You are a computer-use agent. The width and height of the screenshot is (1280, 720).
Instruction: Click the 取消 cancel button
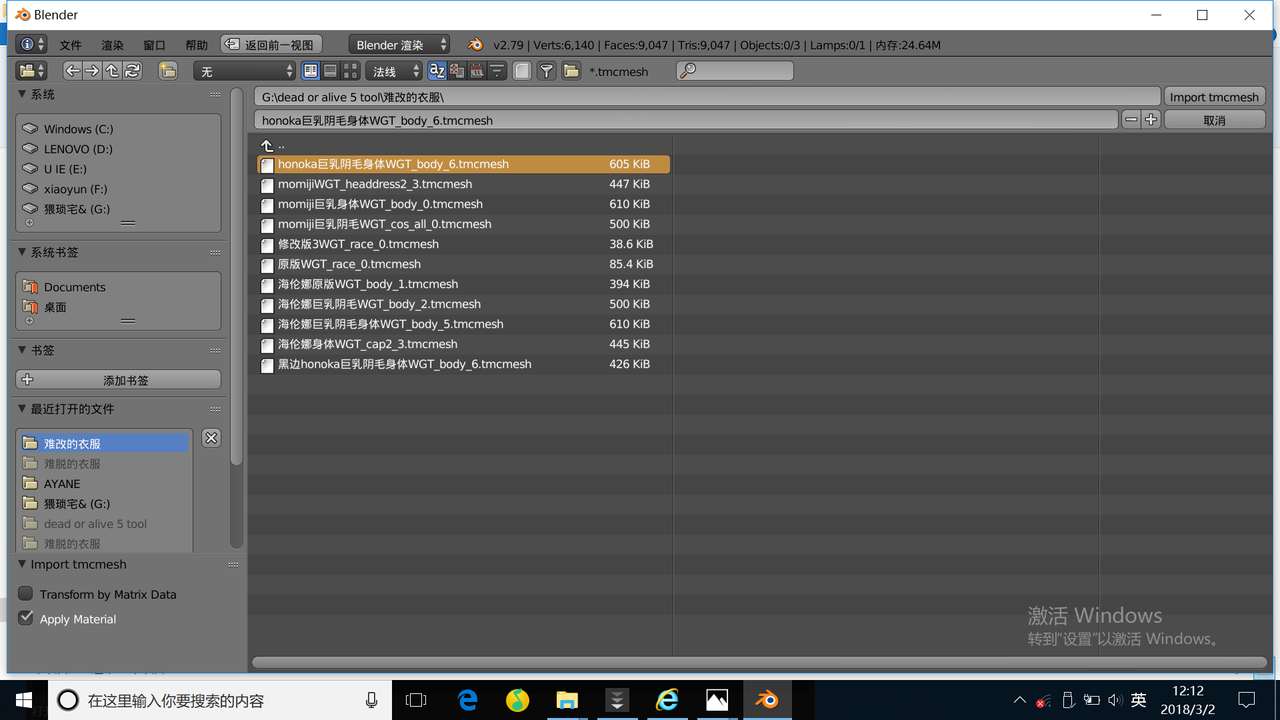(x=1214, y=120)
